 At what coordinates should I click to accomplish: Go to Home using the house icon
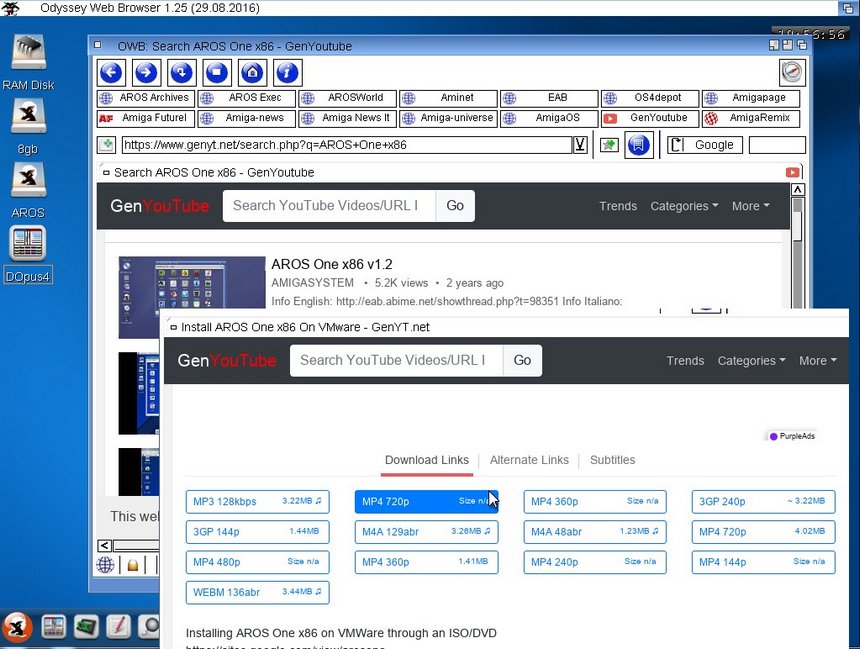pos(252,72)
